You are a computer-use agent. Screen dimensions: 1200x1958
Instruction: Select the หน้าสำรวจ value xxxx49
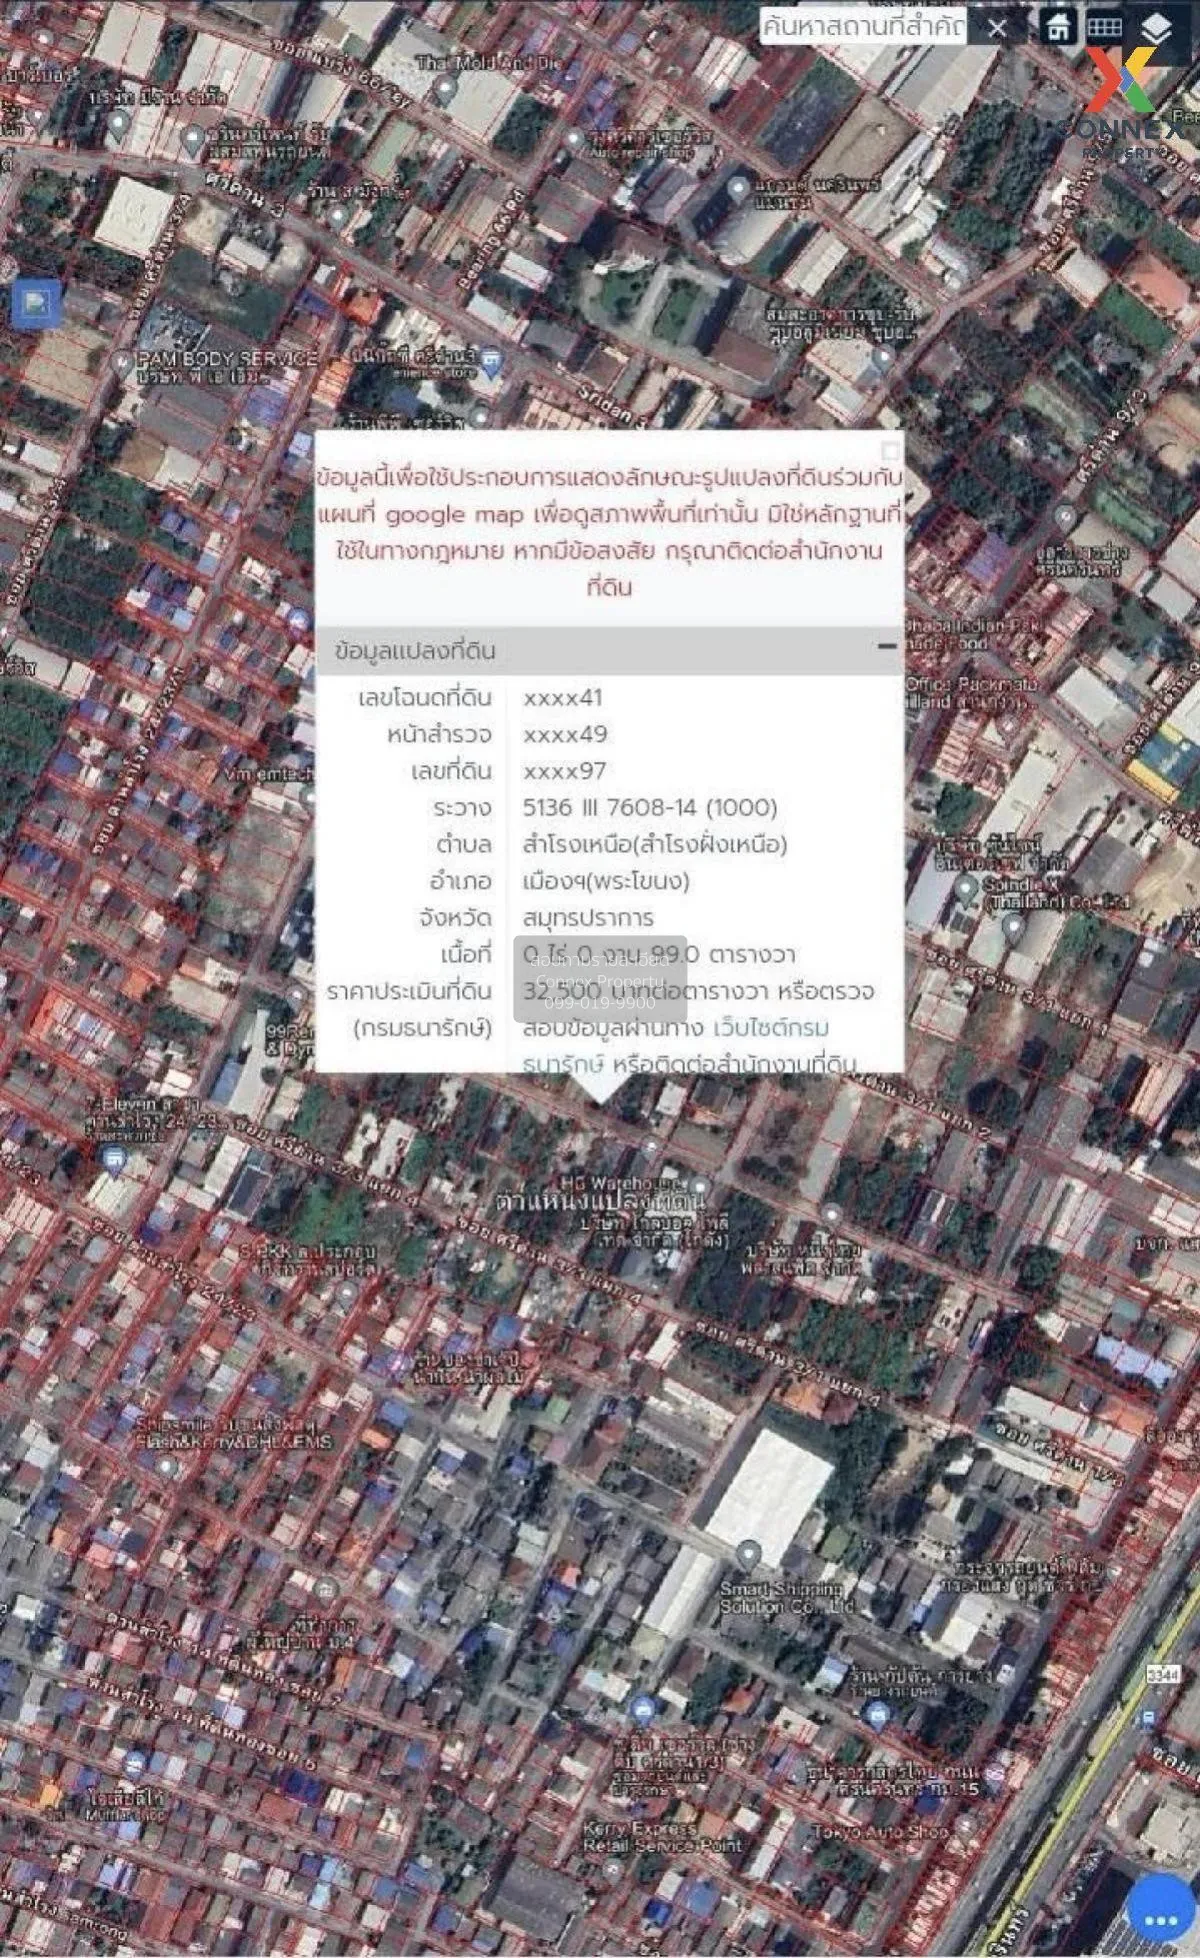pos(565,734)
